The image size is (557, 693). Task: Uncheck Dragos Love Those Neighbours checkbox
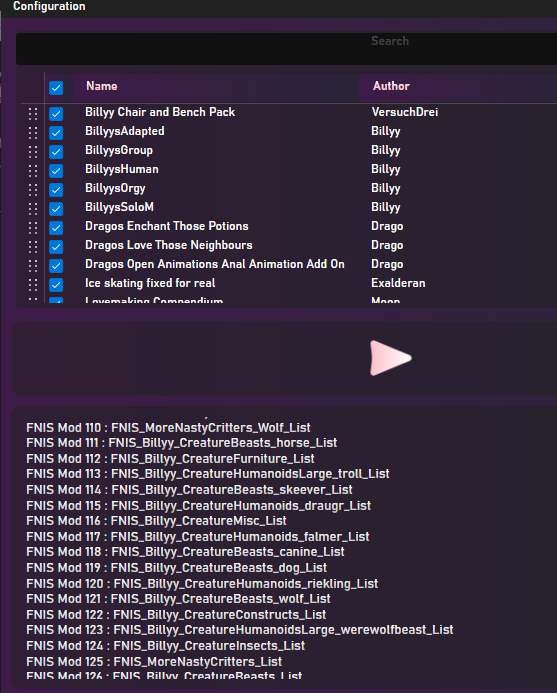56,247
